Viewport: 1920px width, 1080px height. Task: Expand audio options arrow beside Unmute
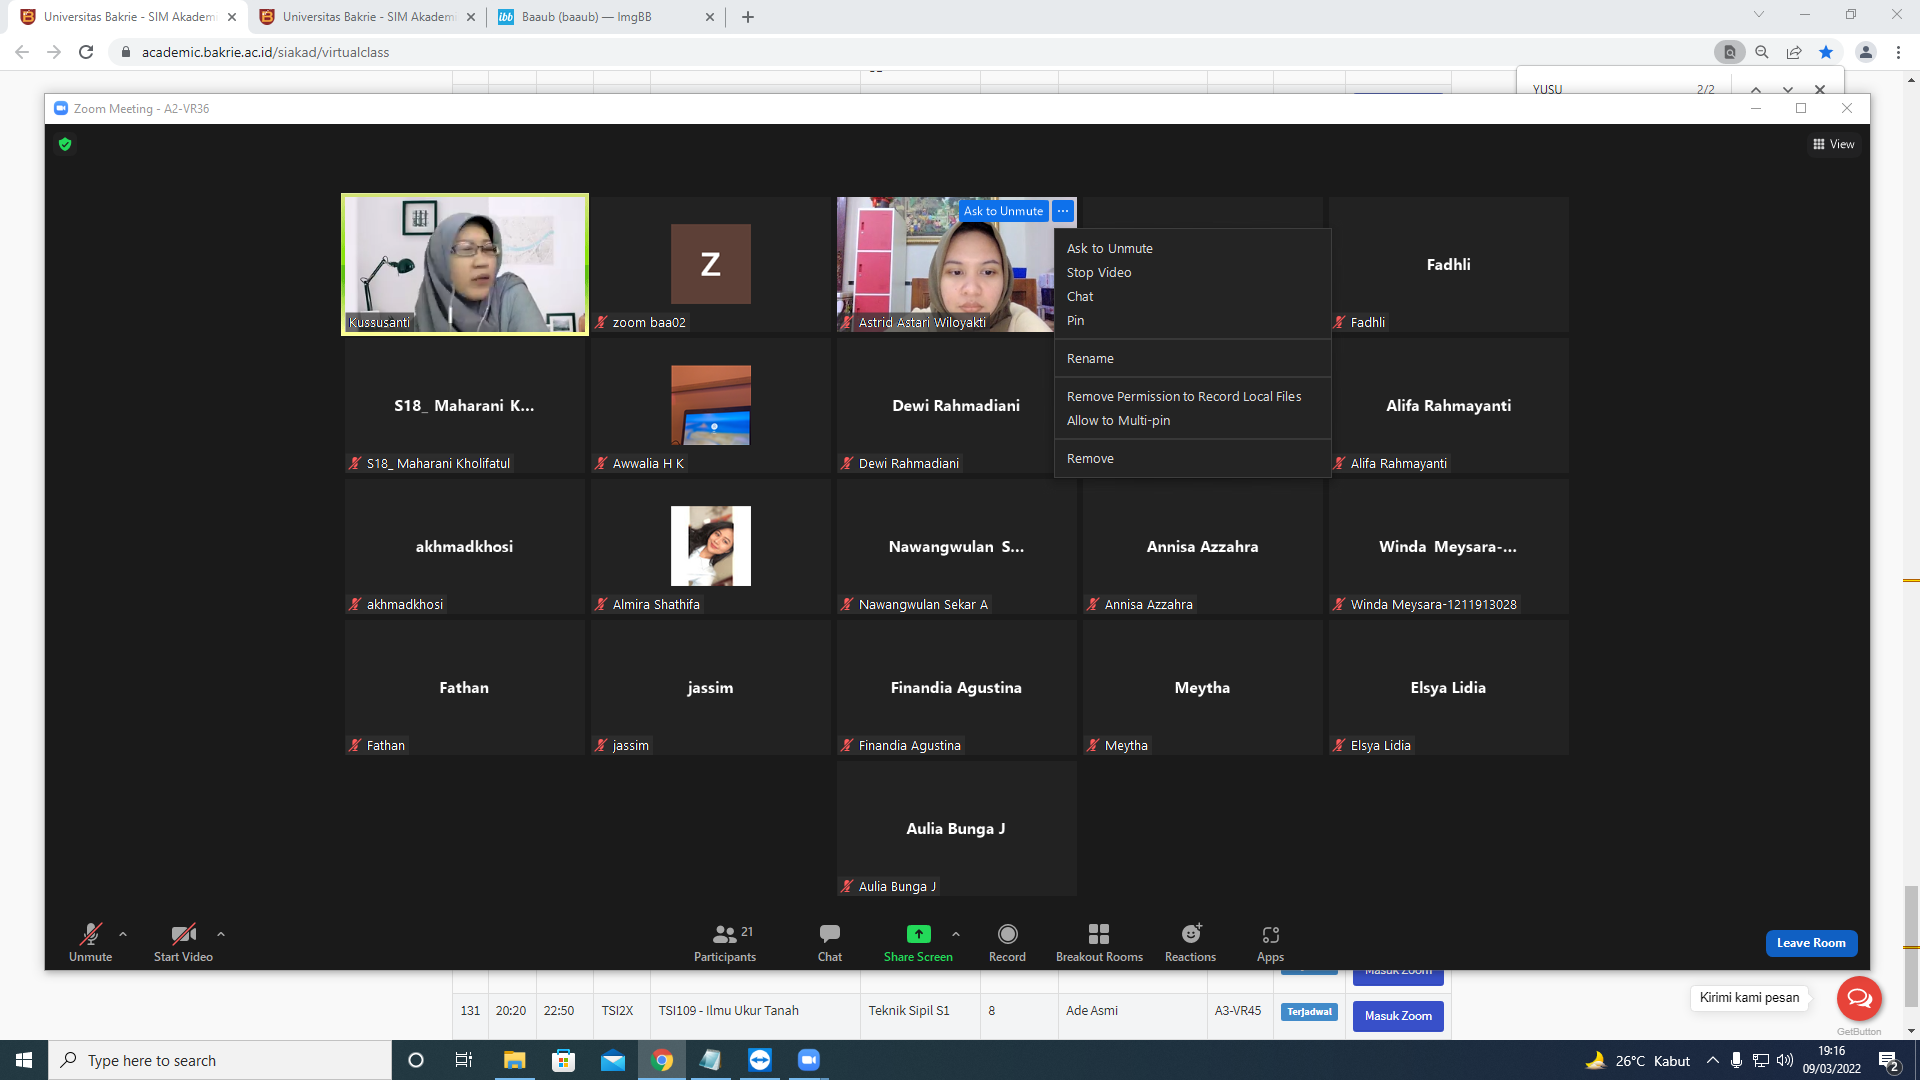click(123, 934)
